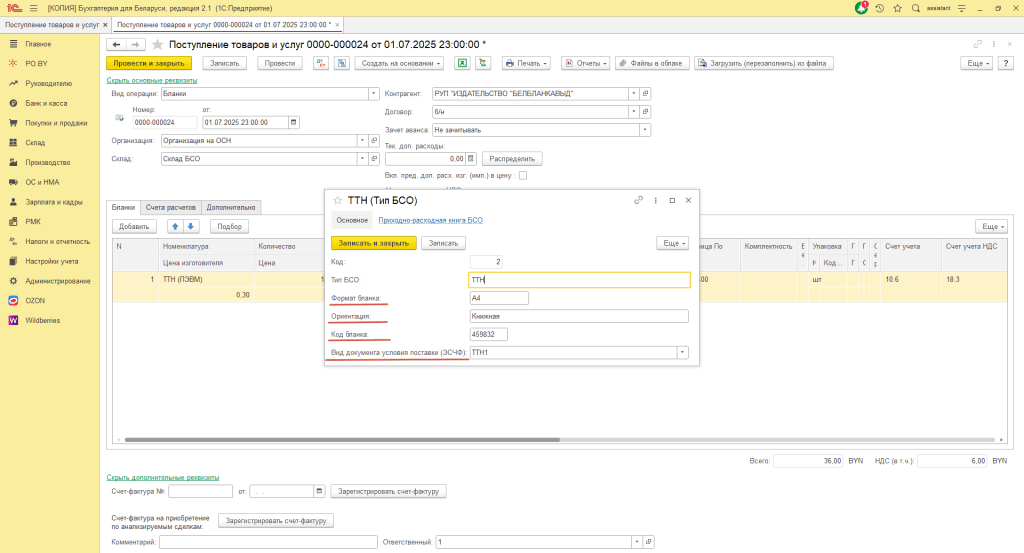The width and height of the screenshot is (1024, 553).
Task: Open calendar picker for document date
Action: point(294,122)
